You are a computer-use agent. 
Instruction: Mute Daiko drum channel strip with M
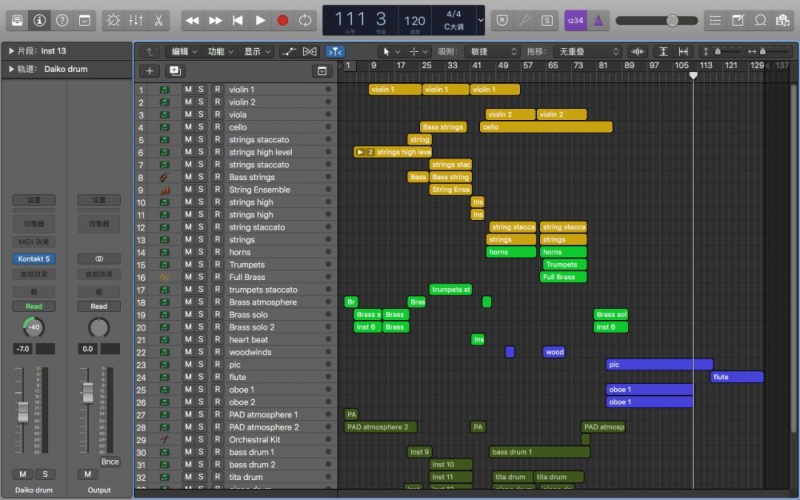coord(22,474)
